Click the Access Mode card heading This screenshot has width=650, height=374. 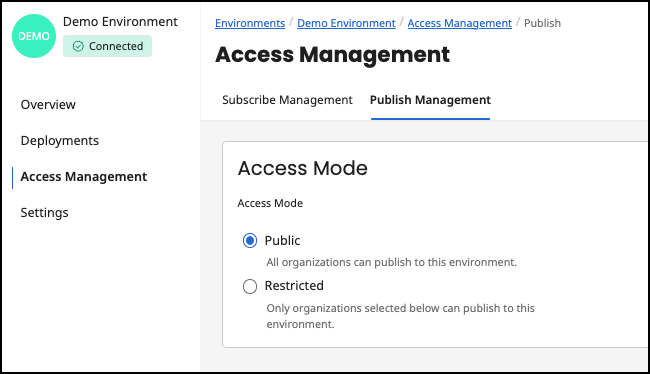click(x=303, y=168)
